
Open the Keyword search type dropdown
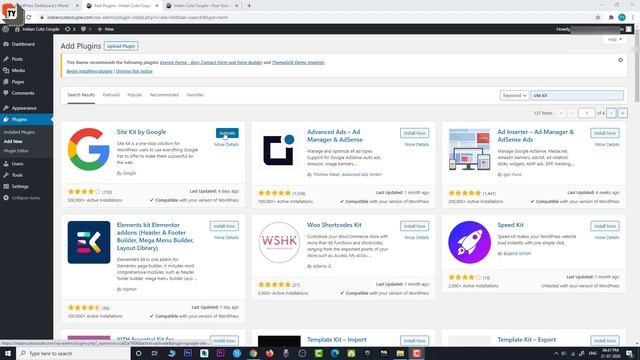tap(514, 95)
